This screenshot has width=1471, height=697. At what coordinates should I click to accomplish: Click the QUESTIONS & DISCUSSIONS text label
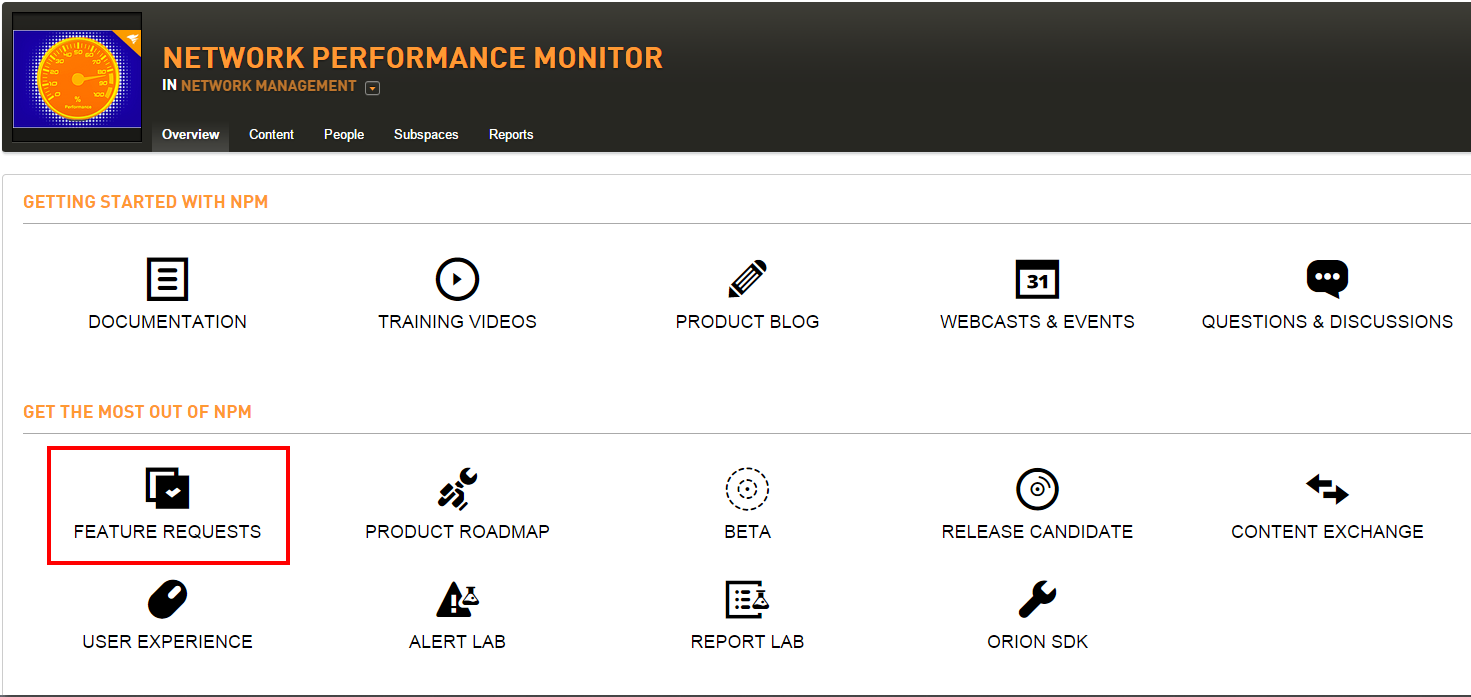pyautogui.click(x=1327, y=322)
